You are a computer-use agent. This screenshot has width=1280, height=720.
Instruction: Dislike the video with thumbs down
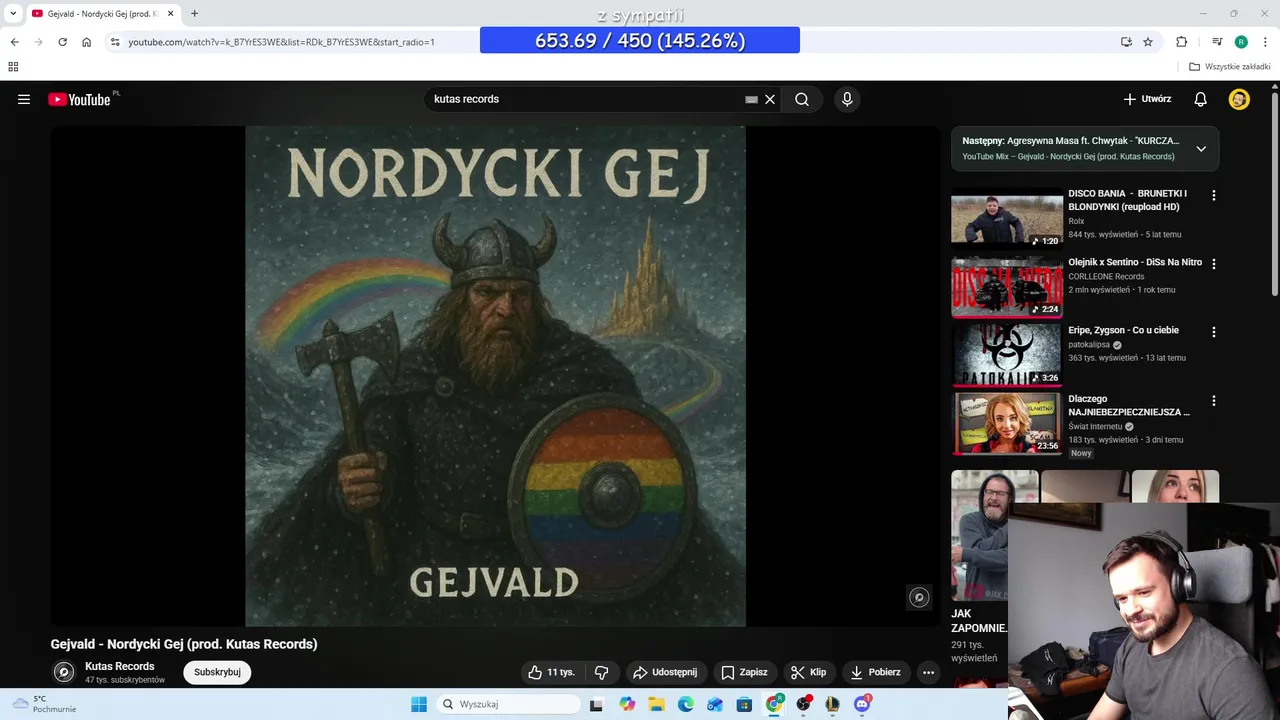click(x=602, y=672)
